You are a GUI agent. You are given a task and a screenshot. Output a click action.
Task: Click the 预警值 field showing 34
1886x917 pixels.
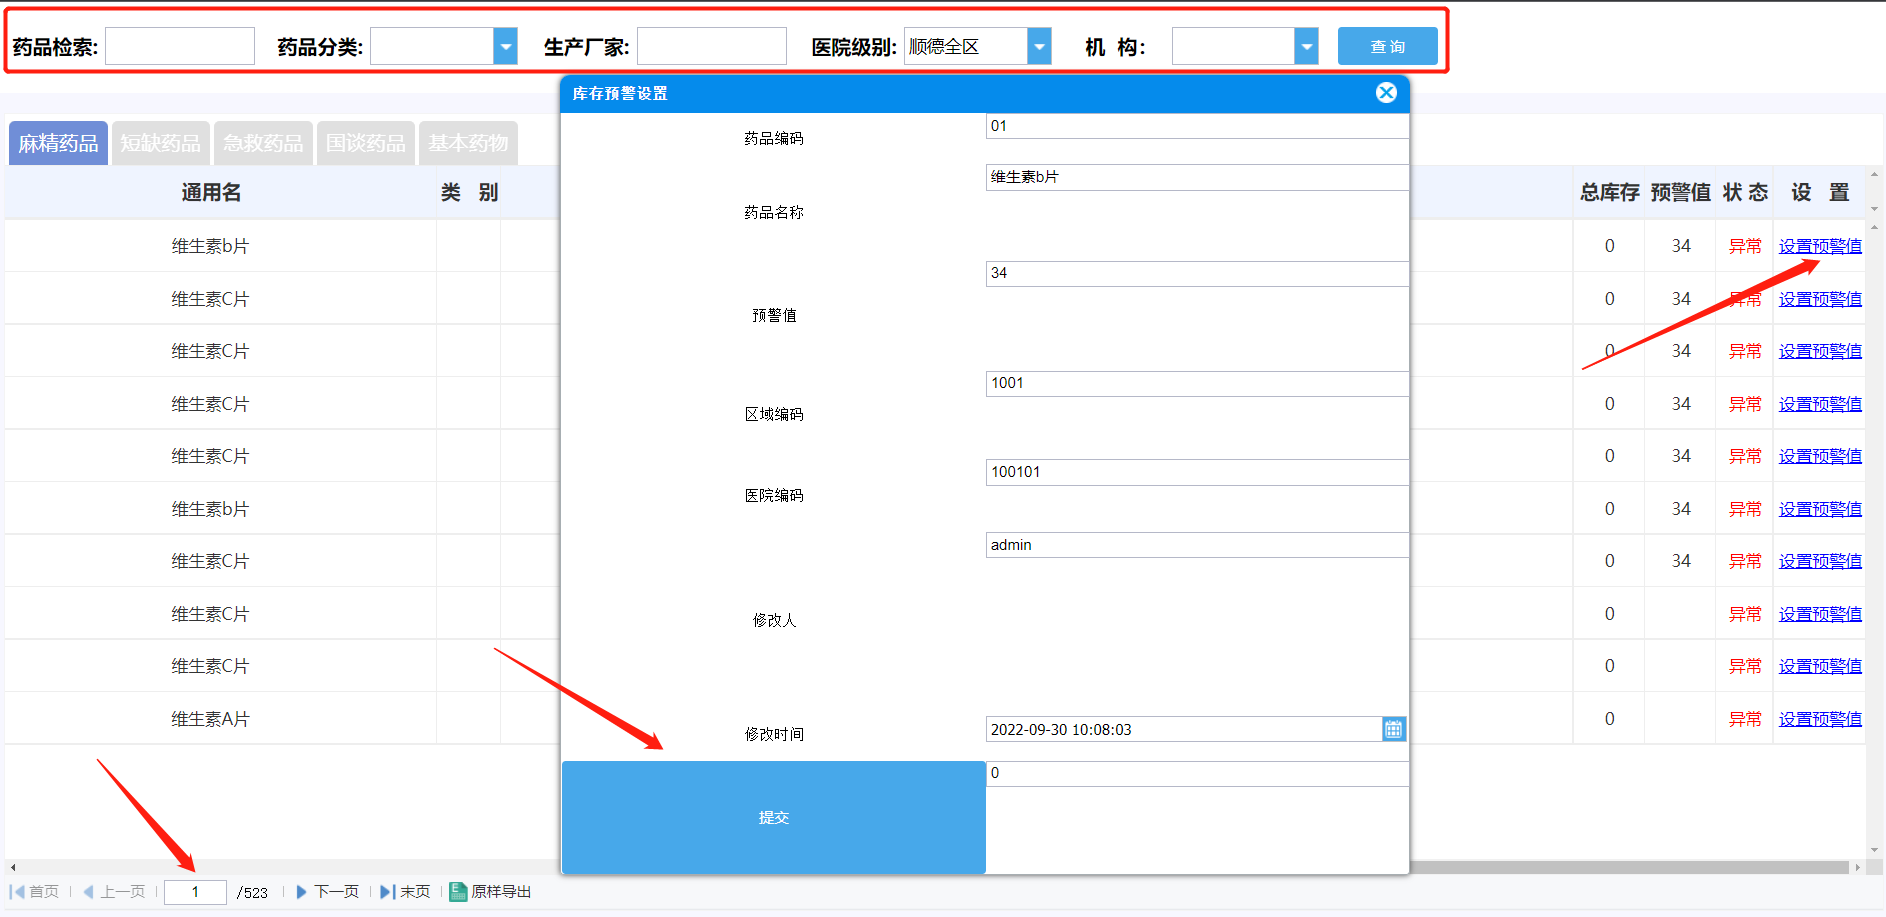(x=1197, y=273)
